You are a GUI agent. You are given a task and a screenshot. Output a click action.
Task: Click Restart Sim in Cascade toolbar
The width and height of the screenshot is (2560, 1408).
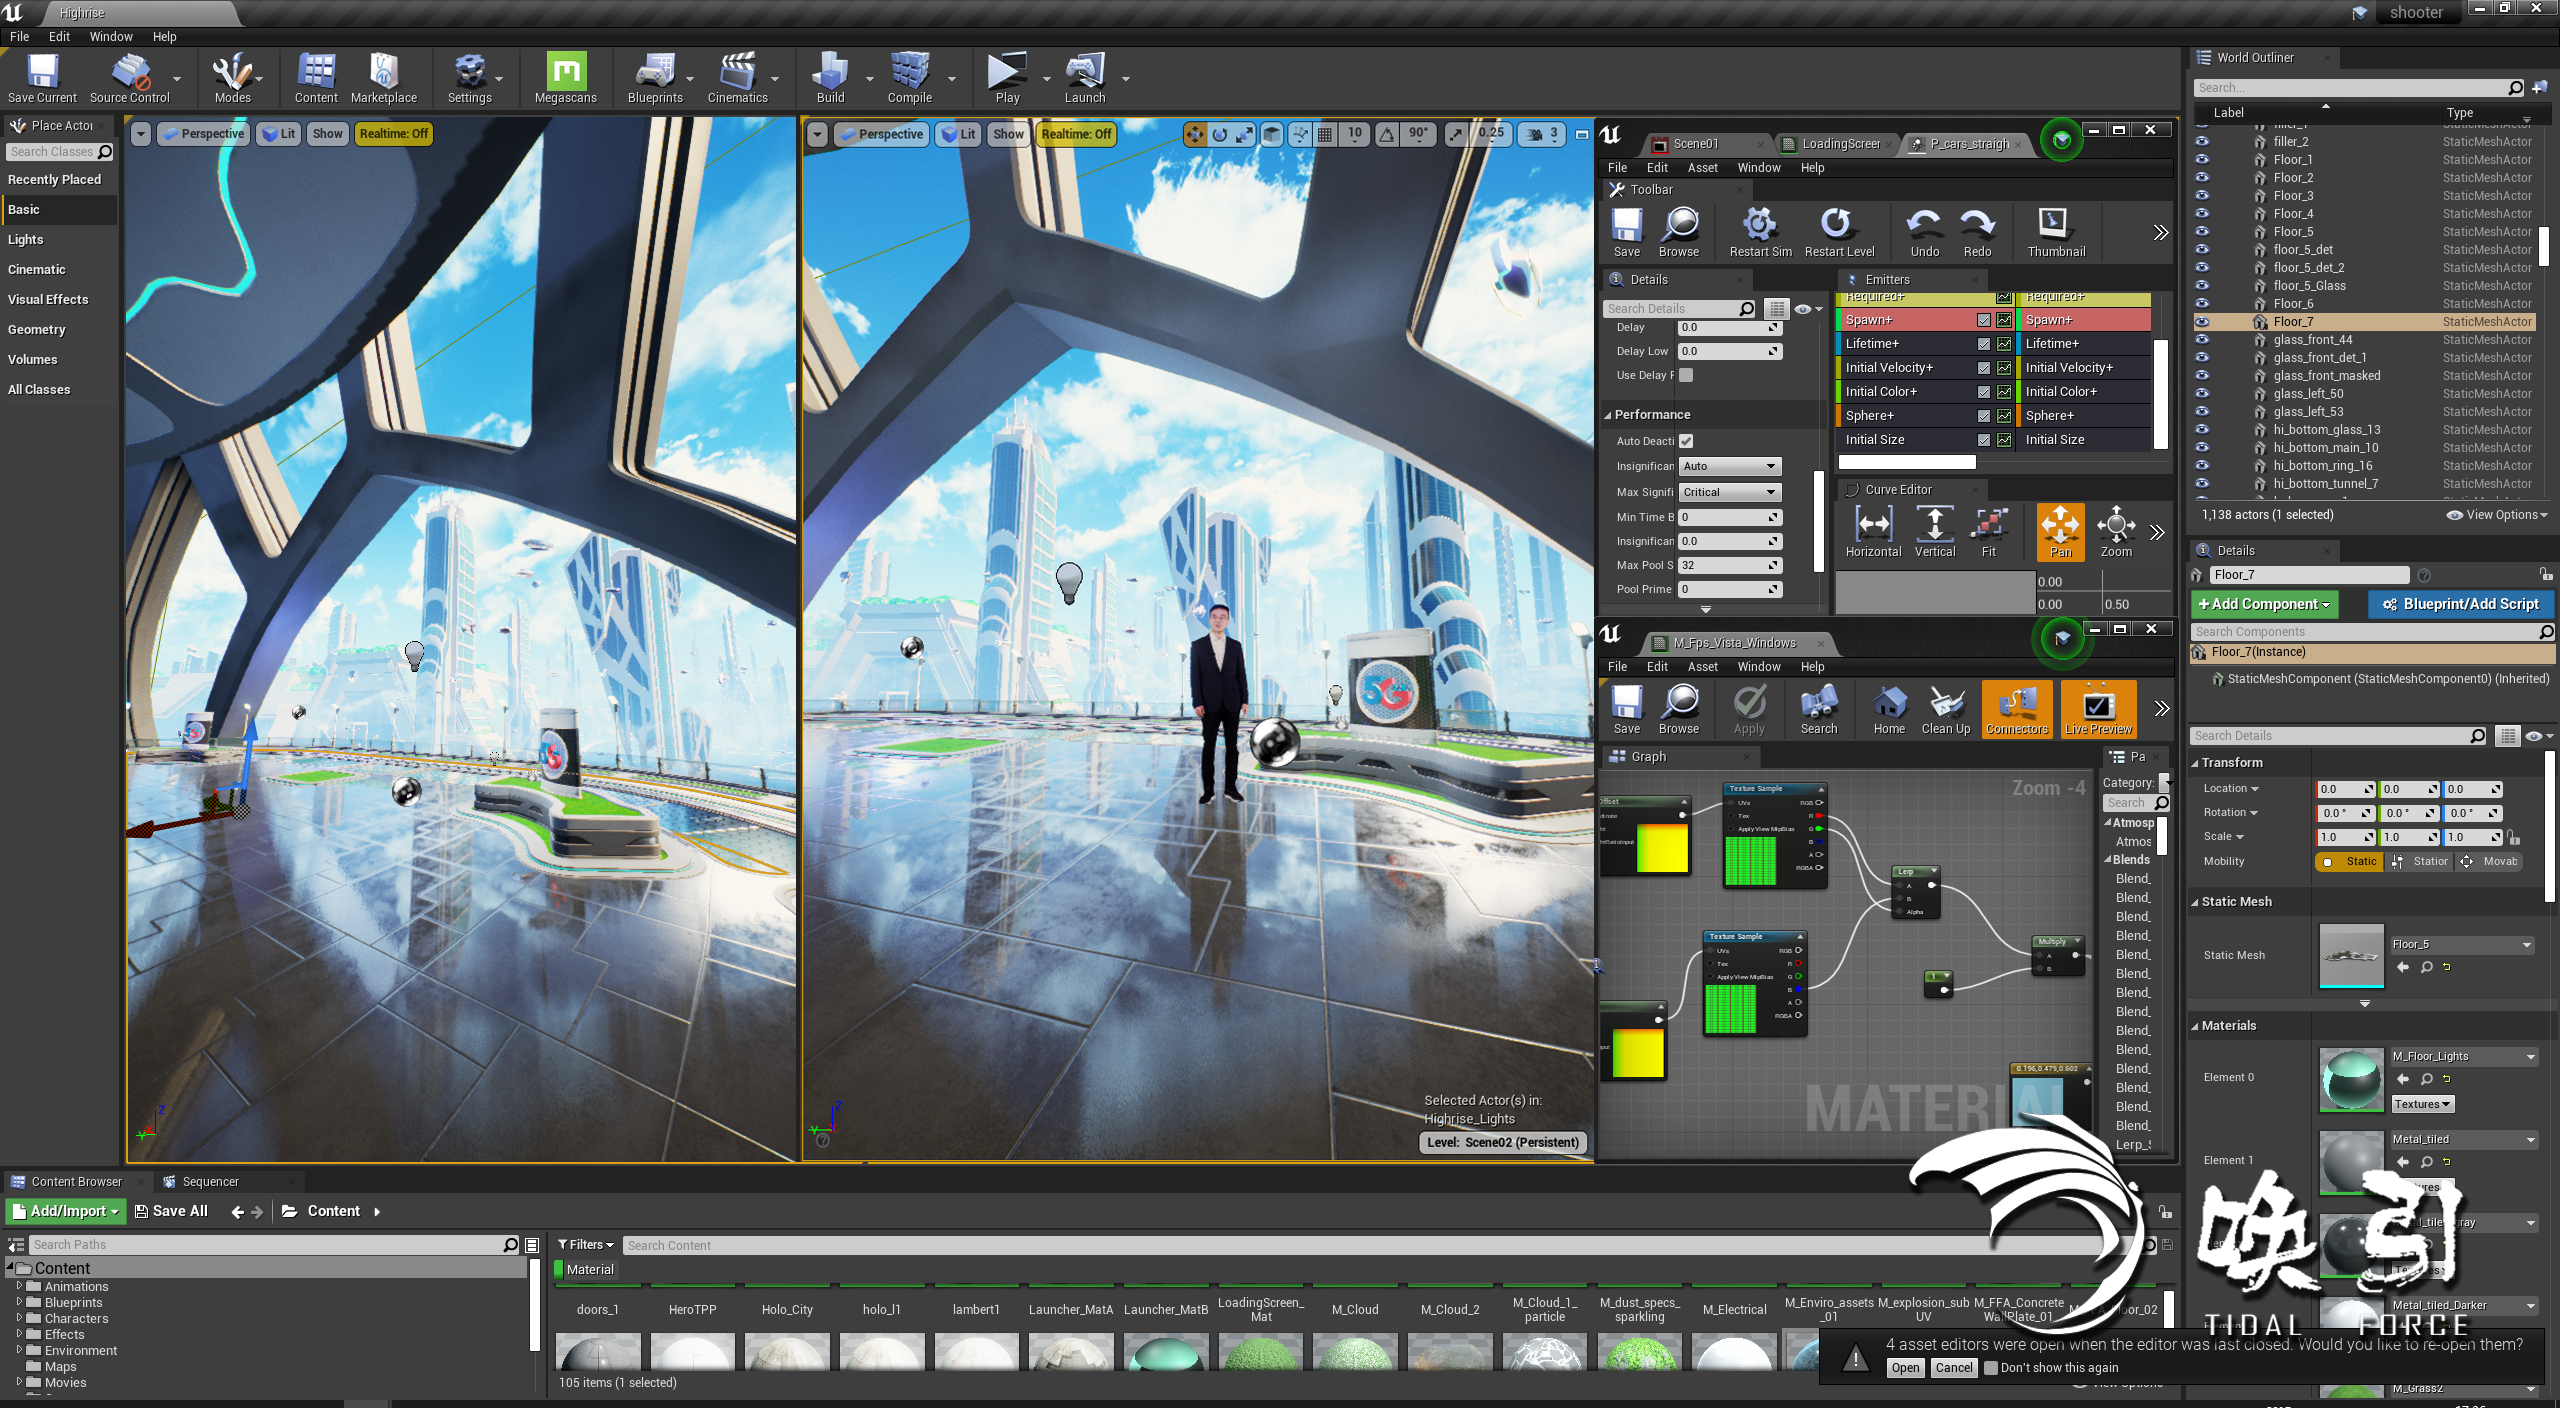click(1760, 232)
